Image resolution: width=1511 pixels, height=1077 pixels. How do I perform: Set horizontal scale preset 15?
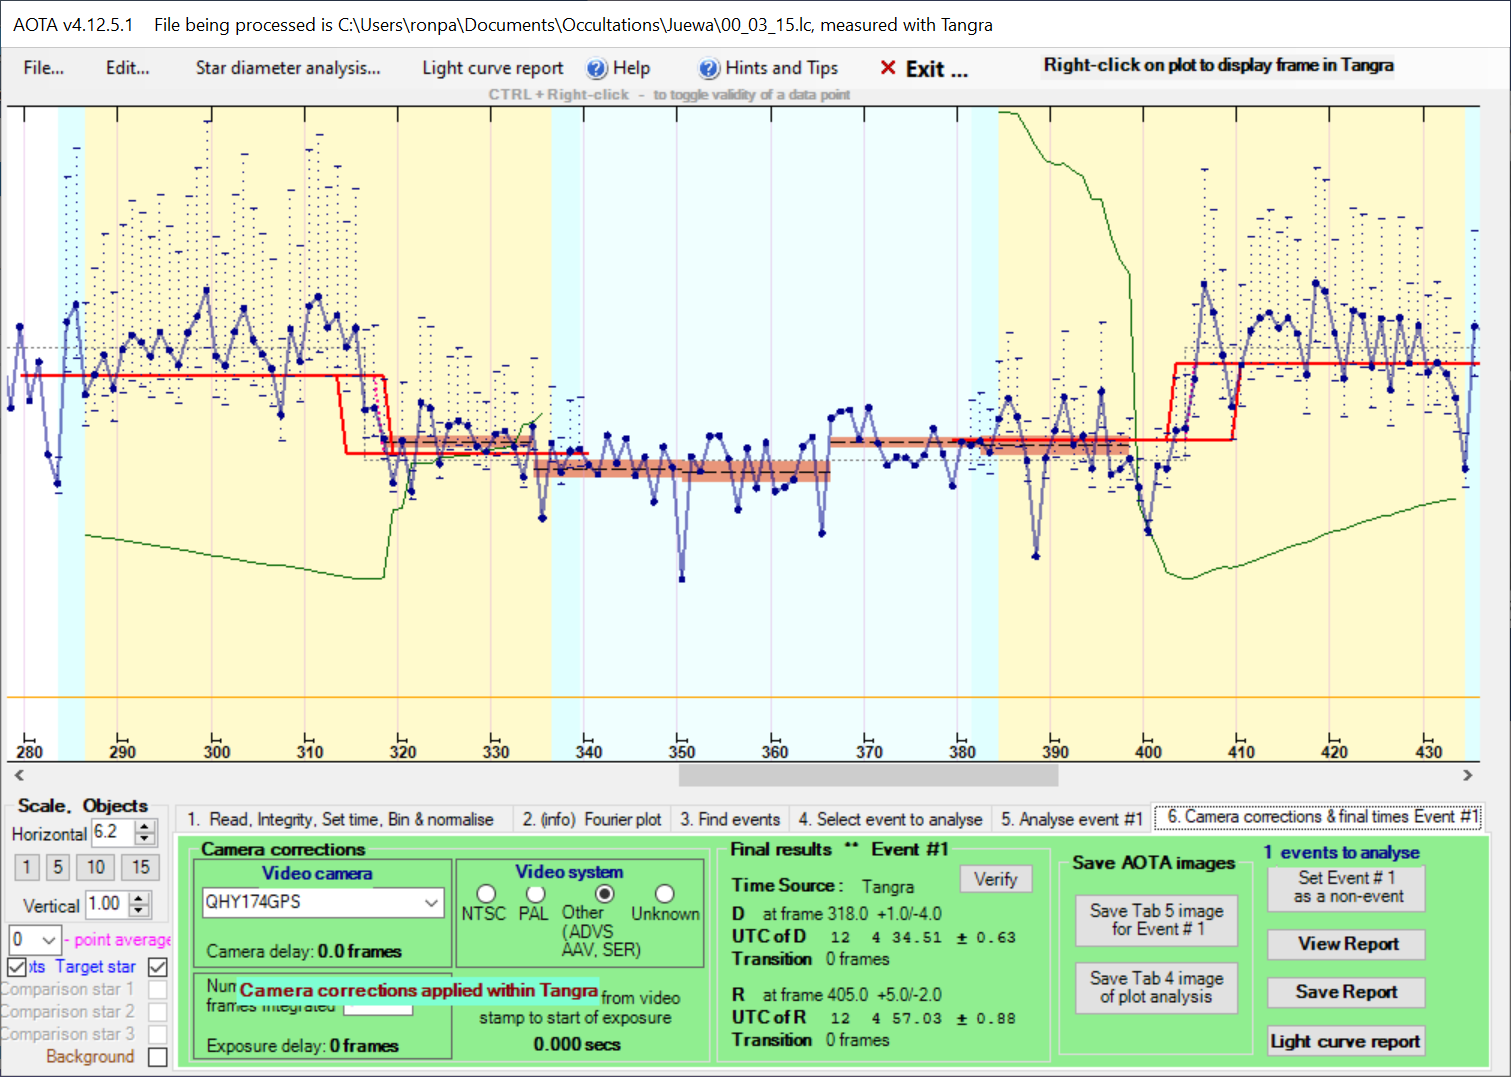point(141,867)
